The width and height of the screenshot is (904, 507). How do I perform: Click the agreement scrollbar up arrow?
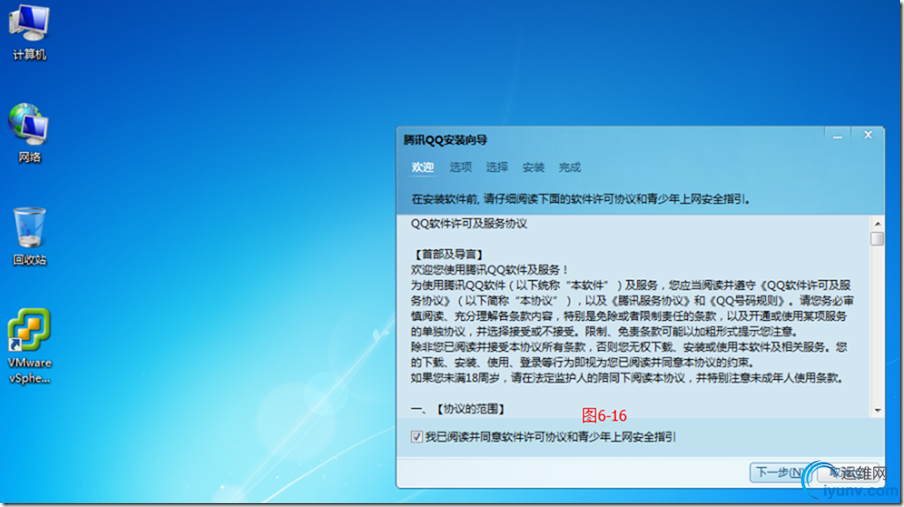(x=877, y=223)
